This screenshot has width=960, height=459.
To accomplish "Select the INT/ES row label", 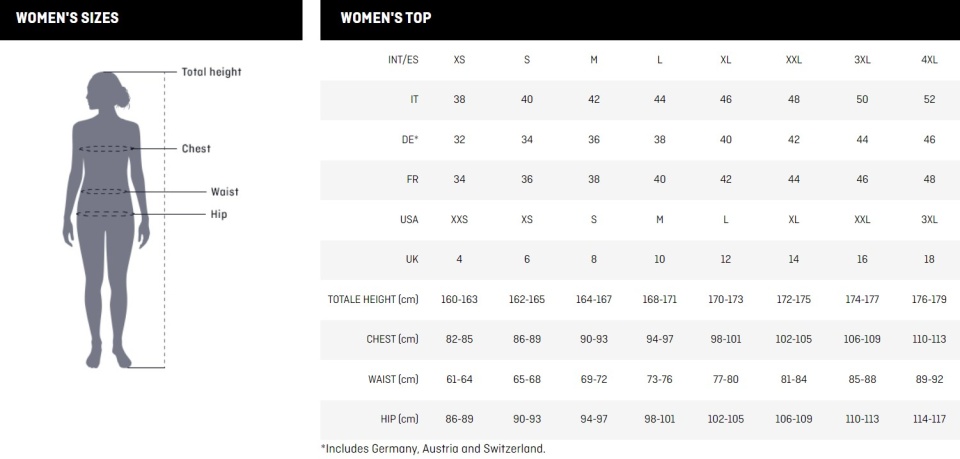I will 403,60.
